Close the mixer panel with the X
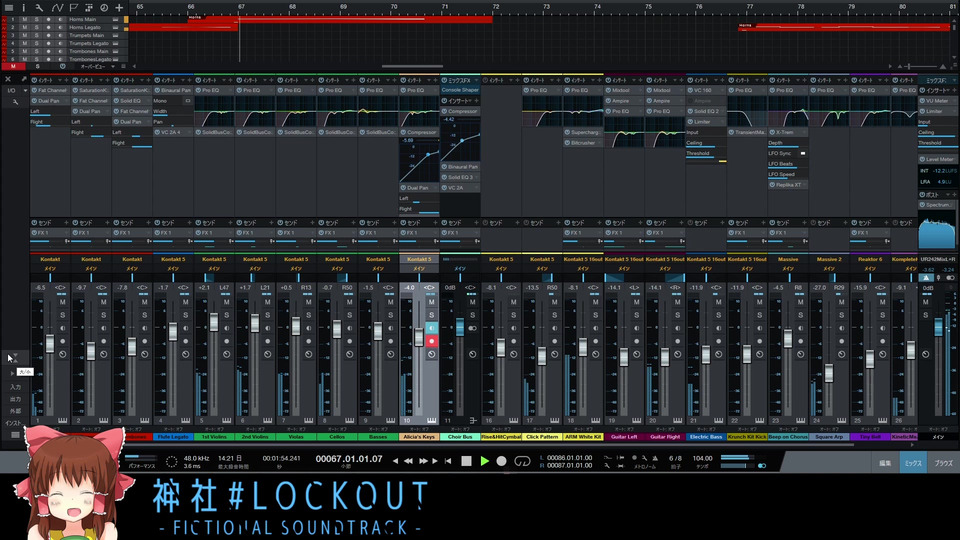The image size is (960, 540). [8, 79]
